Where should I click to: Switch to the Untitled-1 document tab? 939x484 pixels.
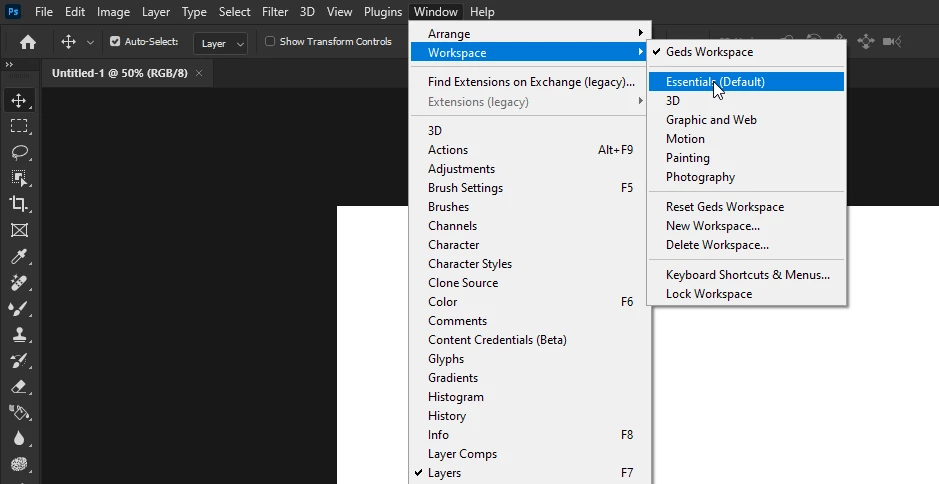(120, 73)
